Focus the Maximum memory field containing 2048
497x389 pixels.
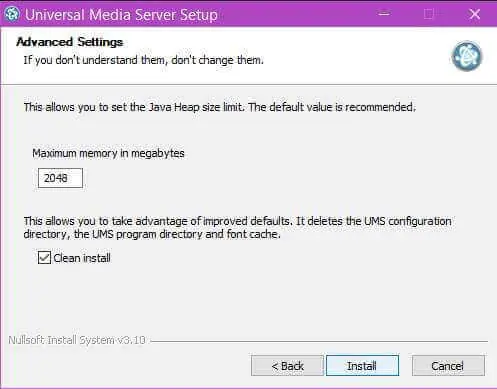click(60, 178)
